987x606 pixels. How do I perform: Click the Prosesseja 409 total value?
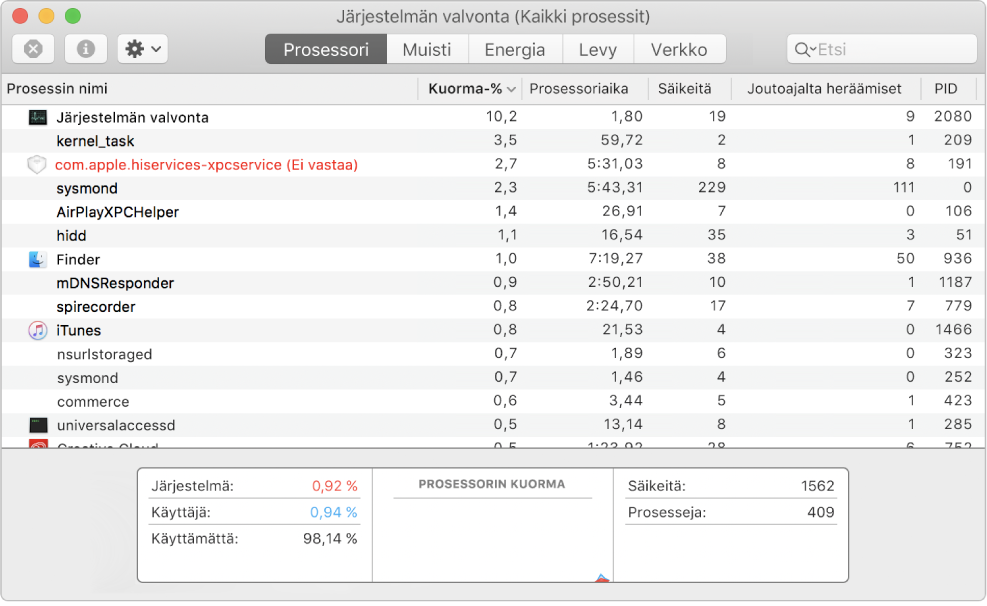click(x=821, y=513)
